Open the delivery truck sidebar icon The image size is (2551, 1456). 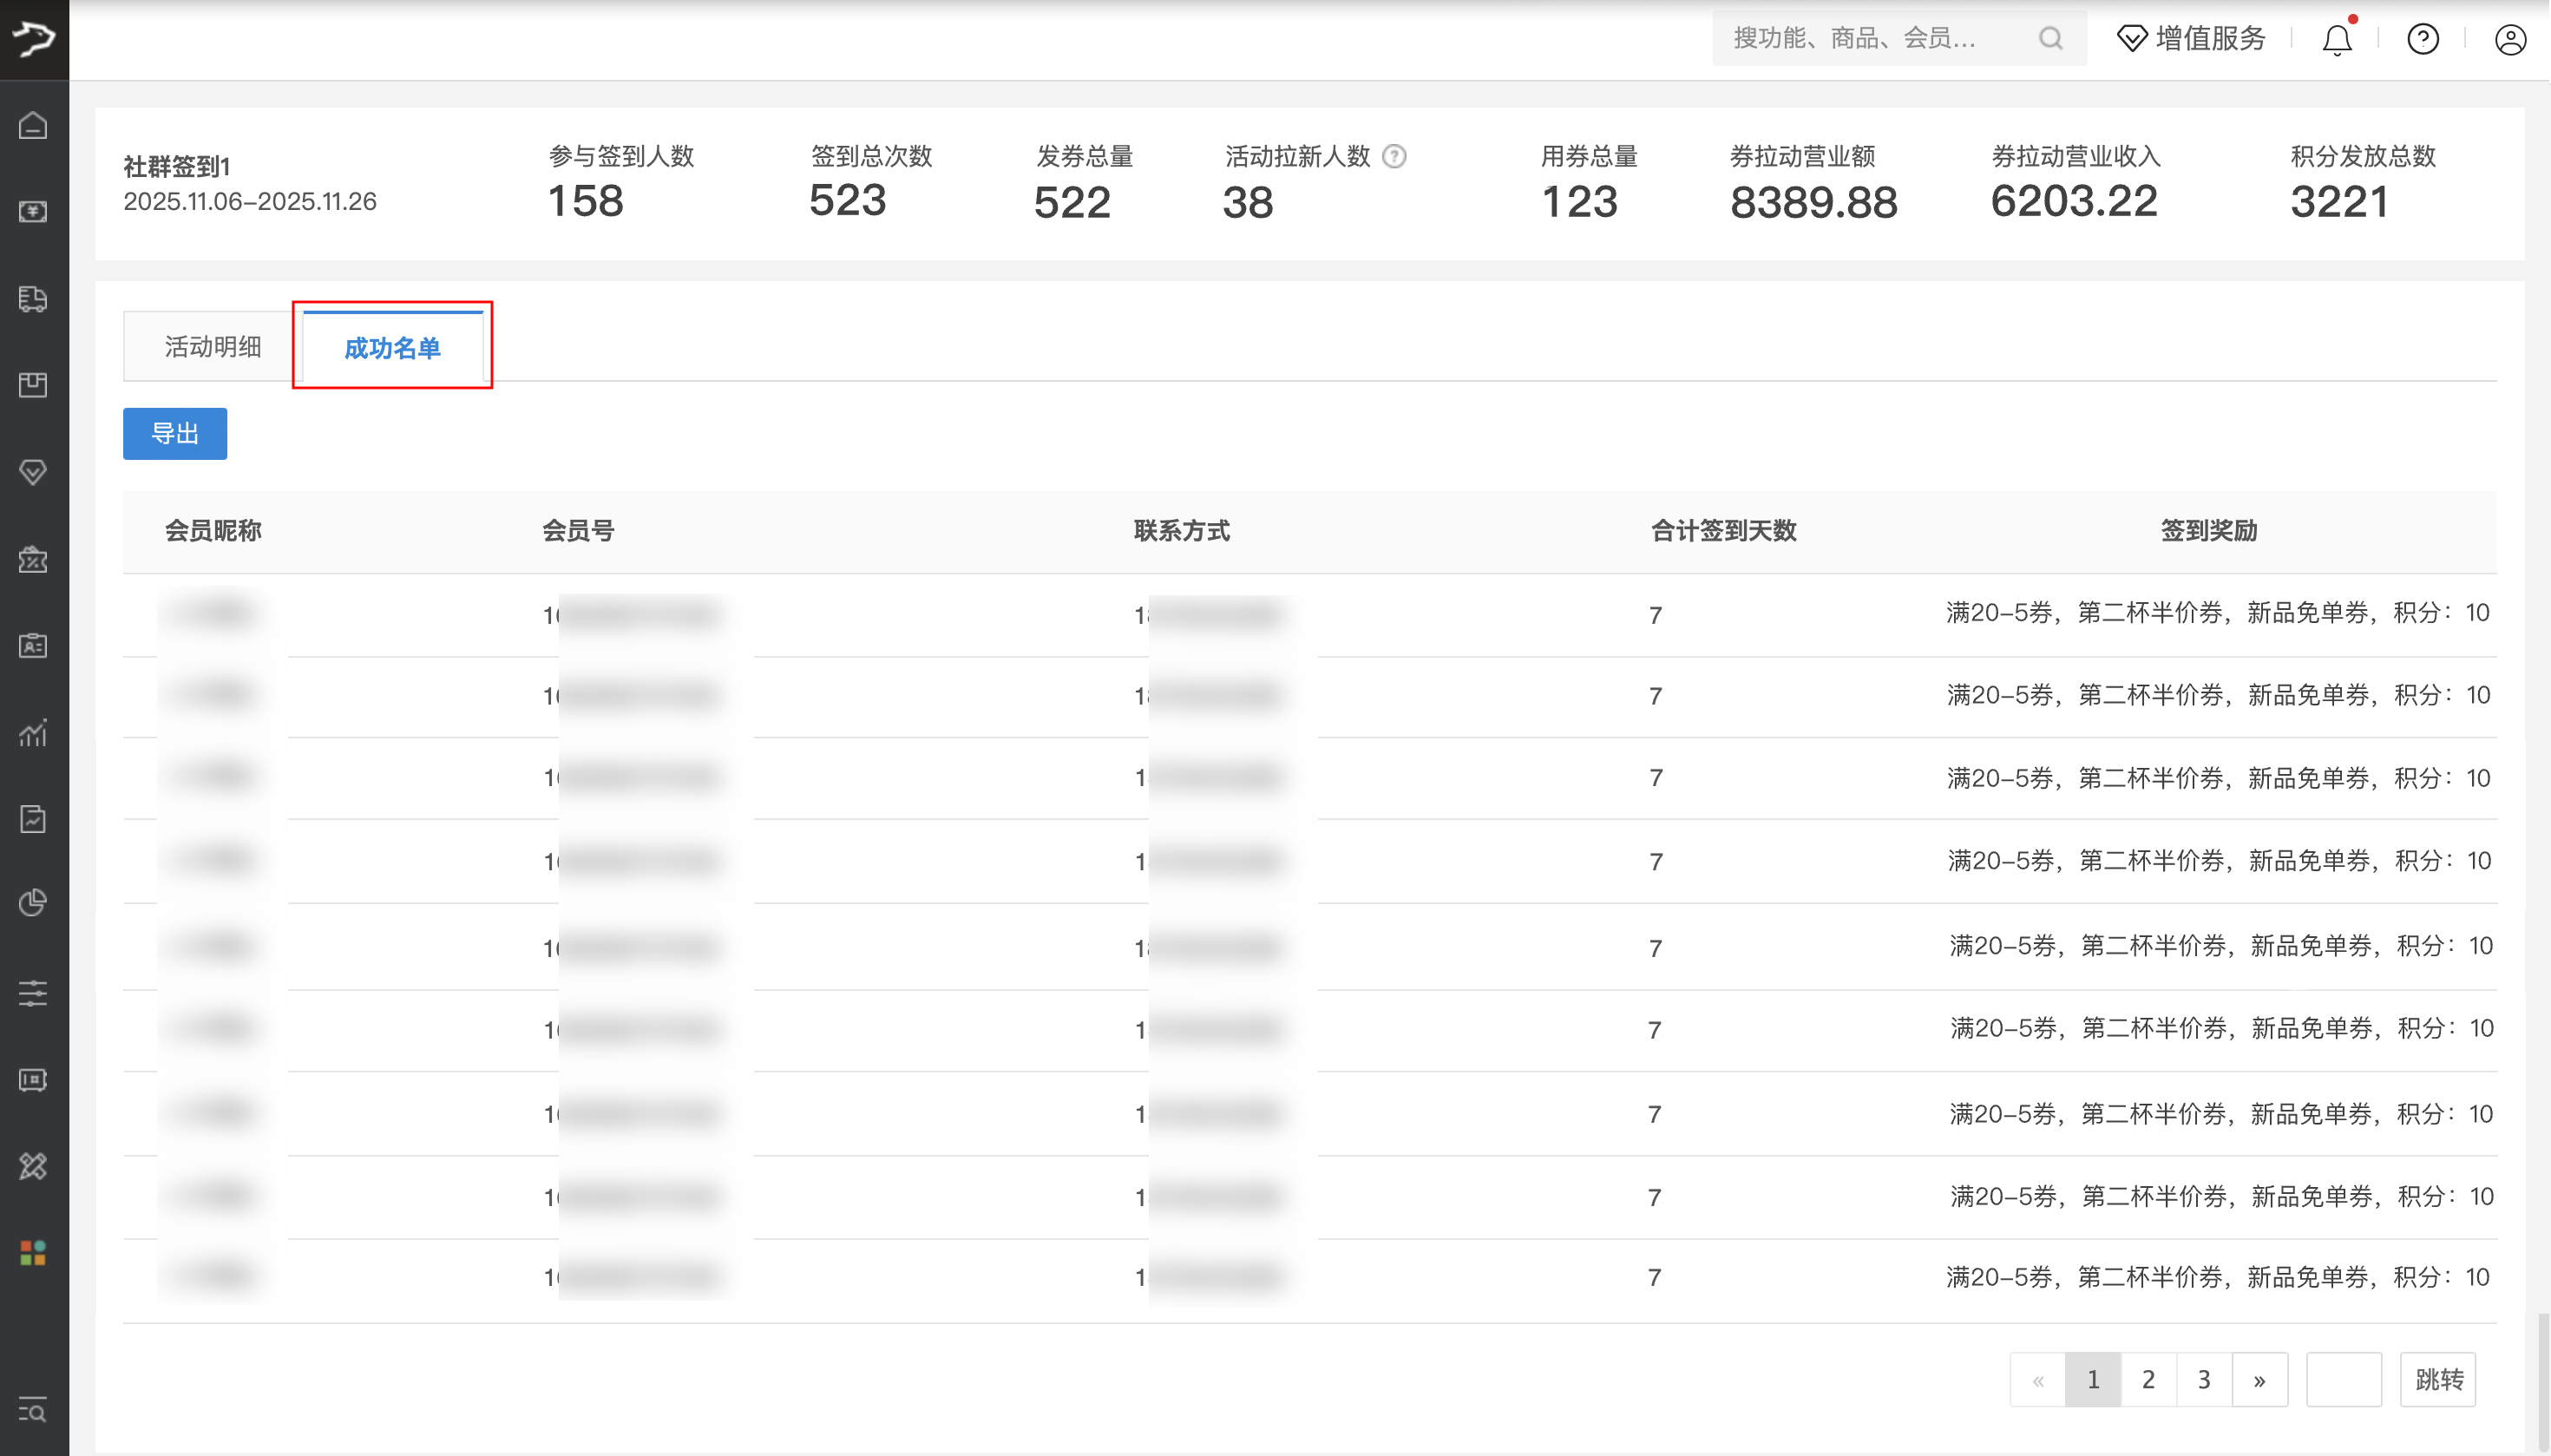33,298
